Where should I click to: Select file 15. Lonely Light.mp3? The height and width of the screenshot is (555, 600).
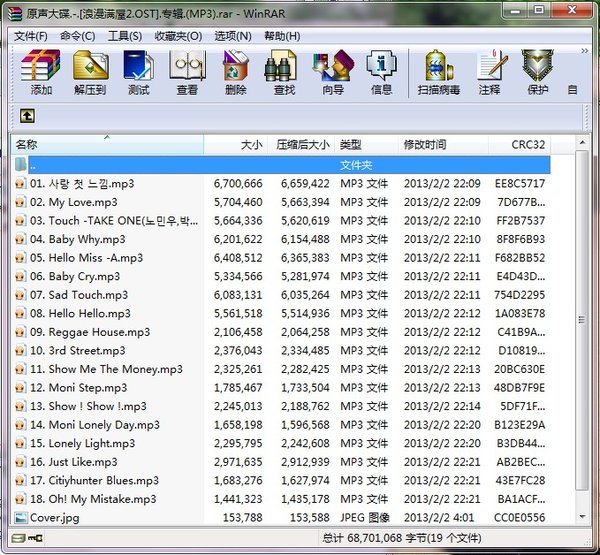[x=281, y=444]
